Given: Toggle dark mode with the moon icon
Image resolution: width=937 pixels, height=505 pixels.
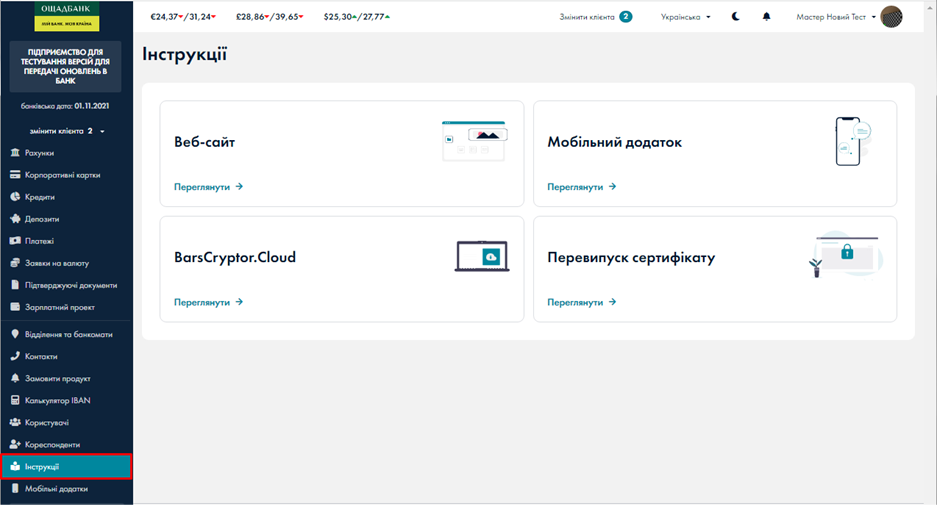Looking at the screenshot, I should tap(736, 17).
